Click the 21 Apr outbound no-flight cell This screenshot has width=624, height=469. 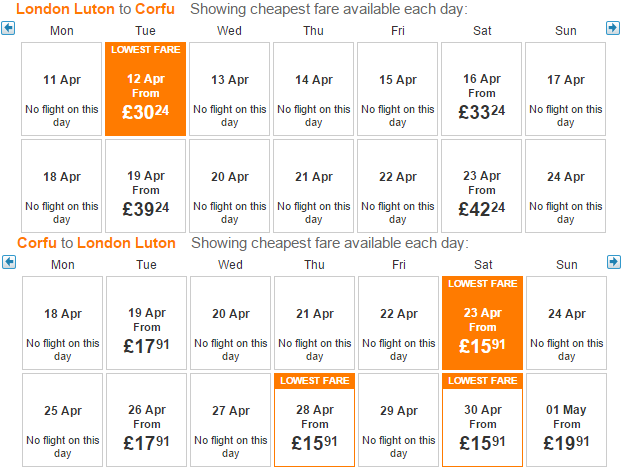pyautogui.click(x=314, y=186)
